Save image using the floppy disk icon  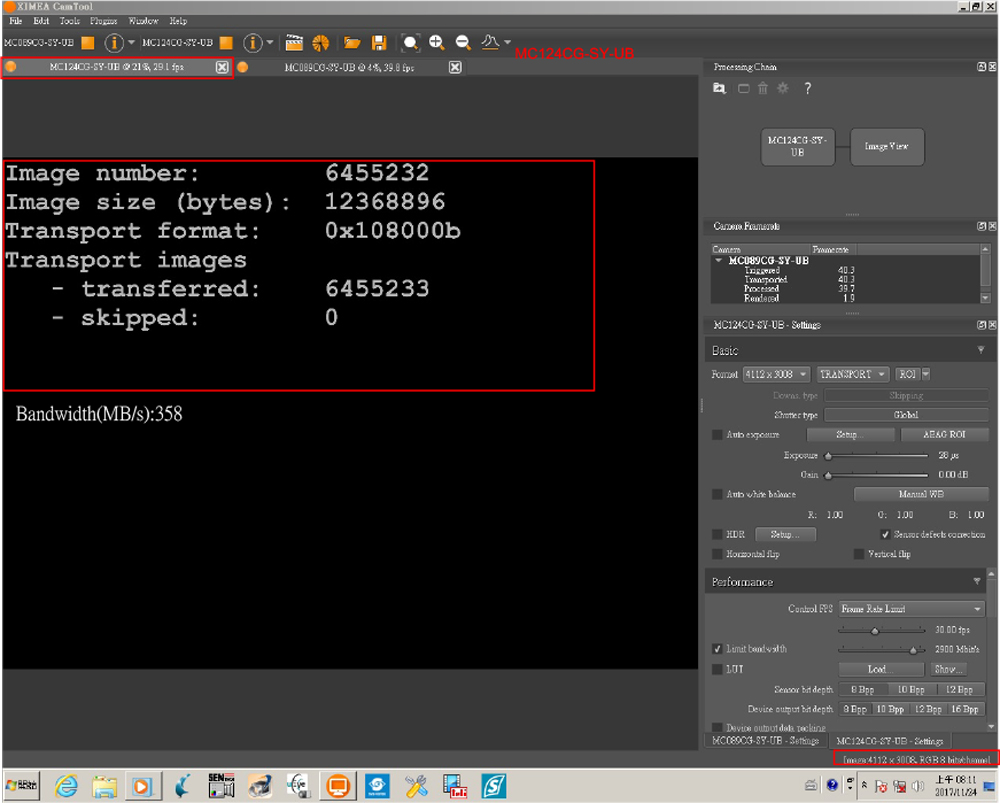click(379, 43)
